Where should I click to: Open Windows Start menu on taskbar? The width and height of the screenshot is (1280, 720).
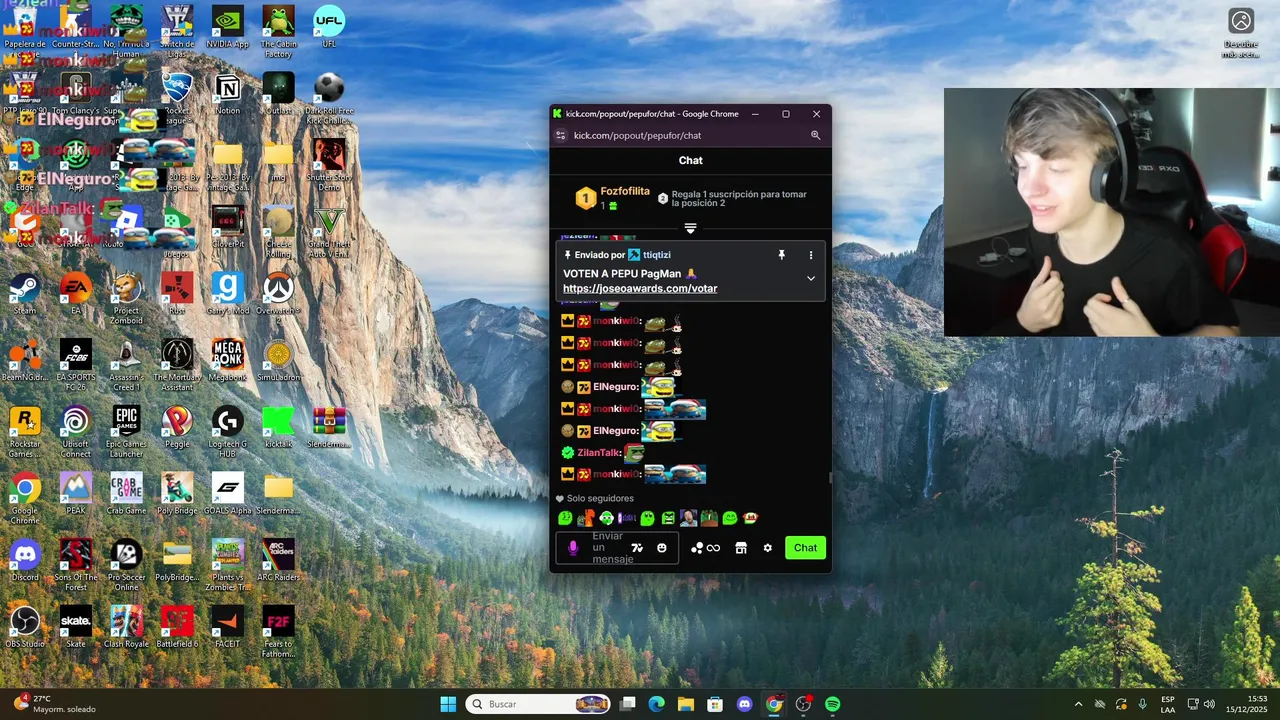click(448, 704)
